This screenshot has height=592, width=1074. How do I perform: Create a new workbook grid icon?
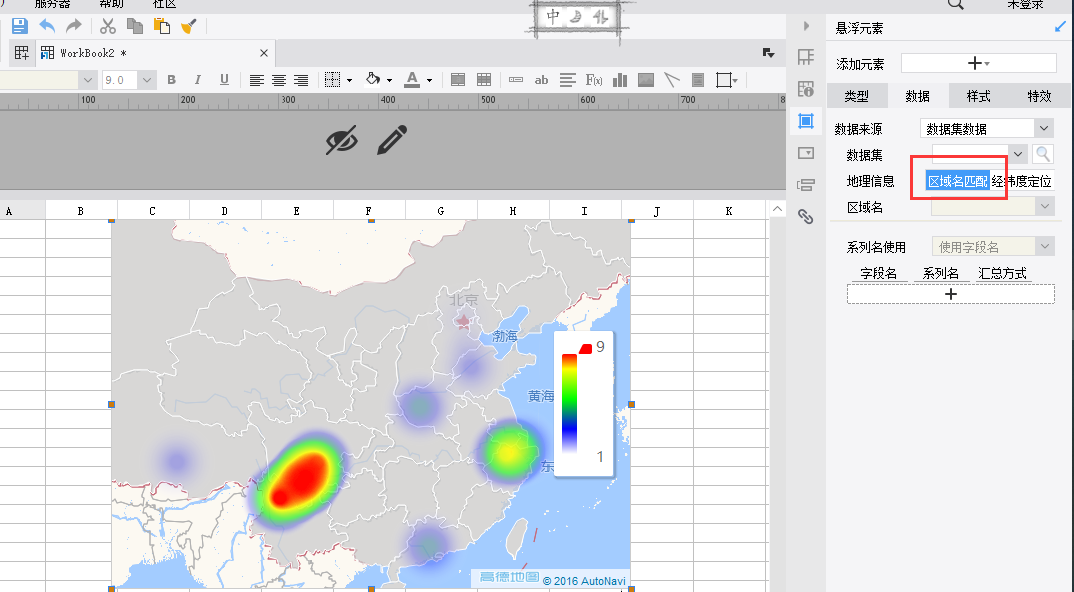click(x=21, y=53)
